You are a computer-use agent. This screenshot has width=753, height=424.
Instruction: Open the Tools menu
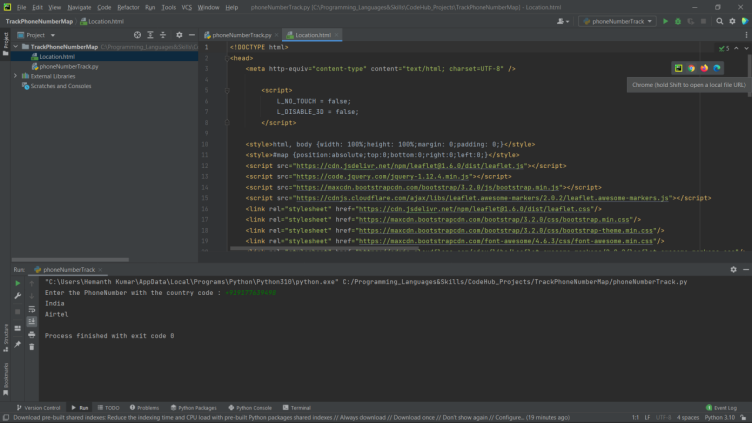coord(169,7)
